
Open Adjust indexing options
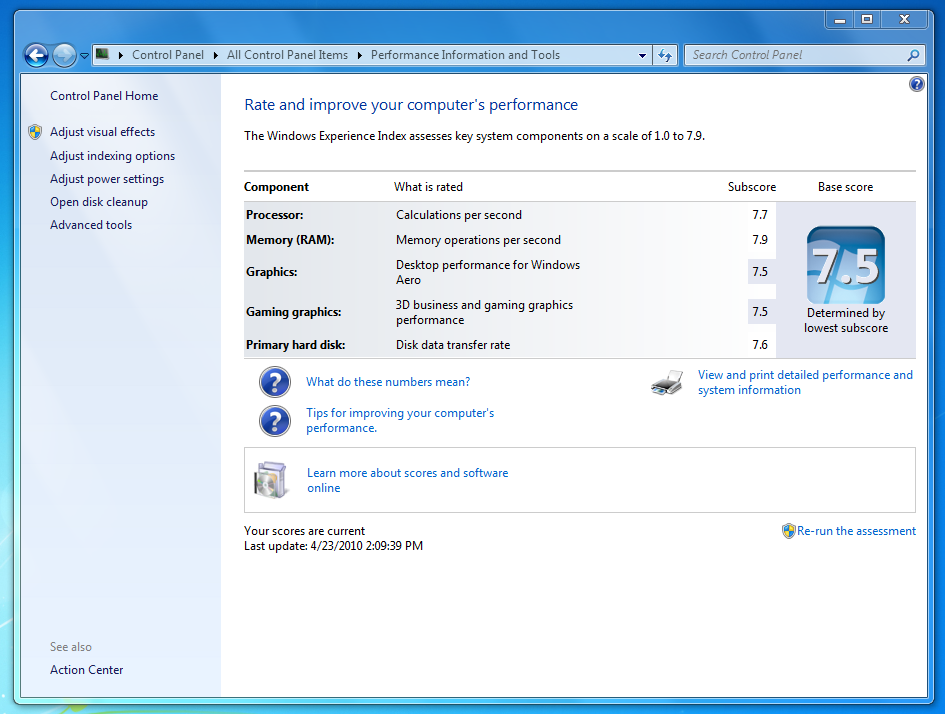click(113, 155)
